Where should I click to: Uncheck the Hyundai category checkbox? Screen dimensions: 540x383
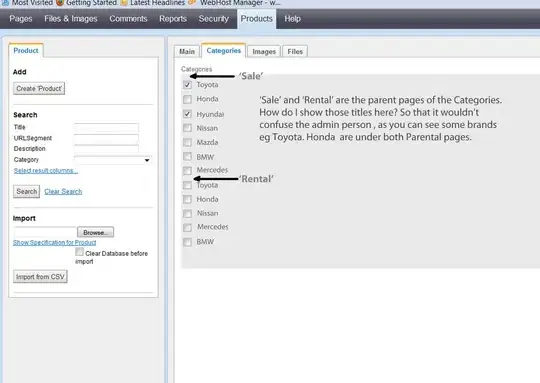[187, 114]
